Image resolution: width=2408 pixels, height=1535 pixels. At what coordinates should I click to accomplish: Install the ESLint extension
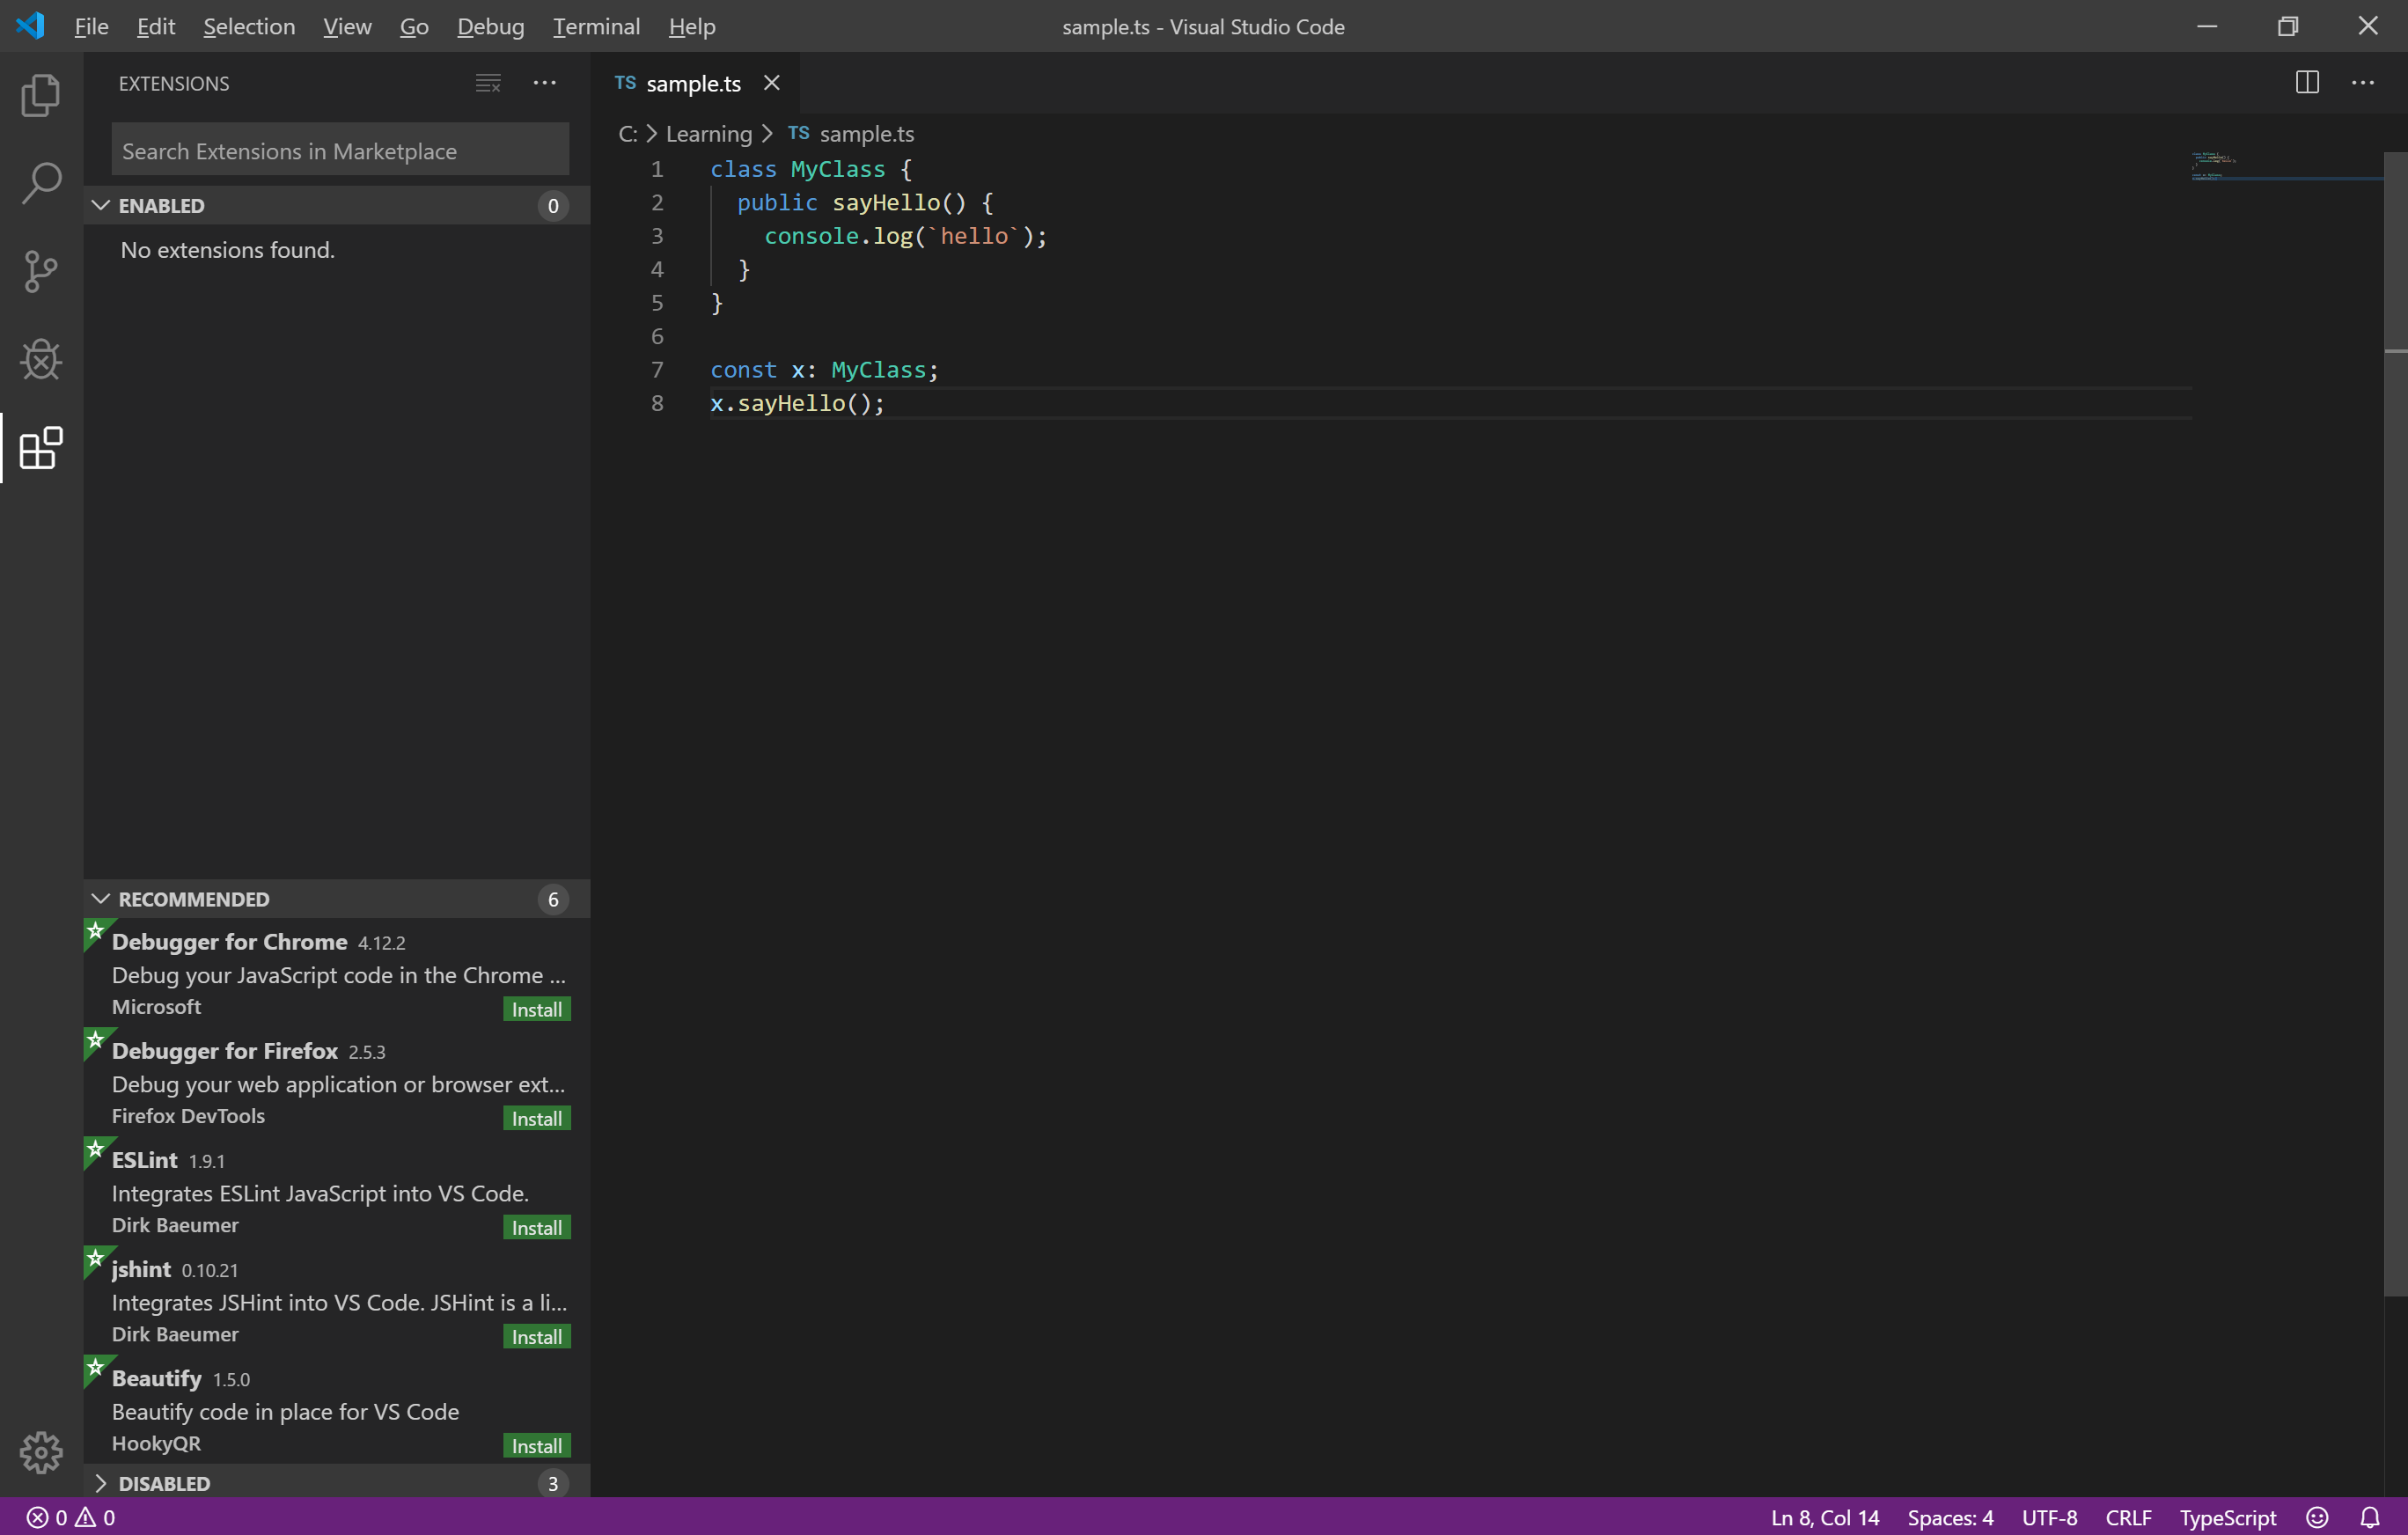(x=536, y=1228)
